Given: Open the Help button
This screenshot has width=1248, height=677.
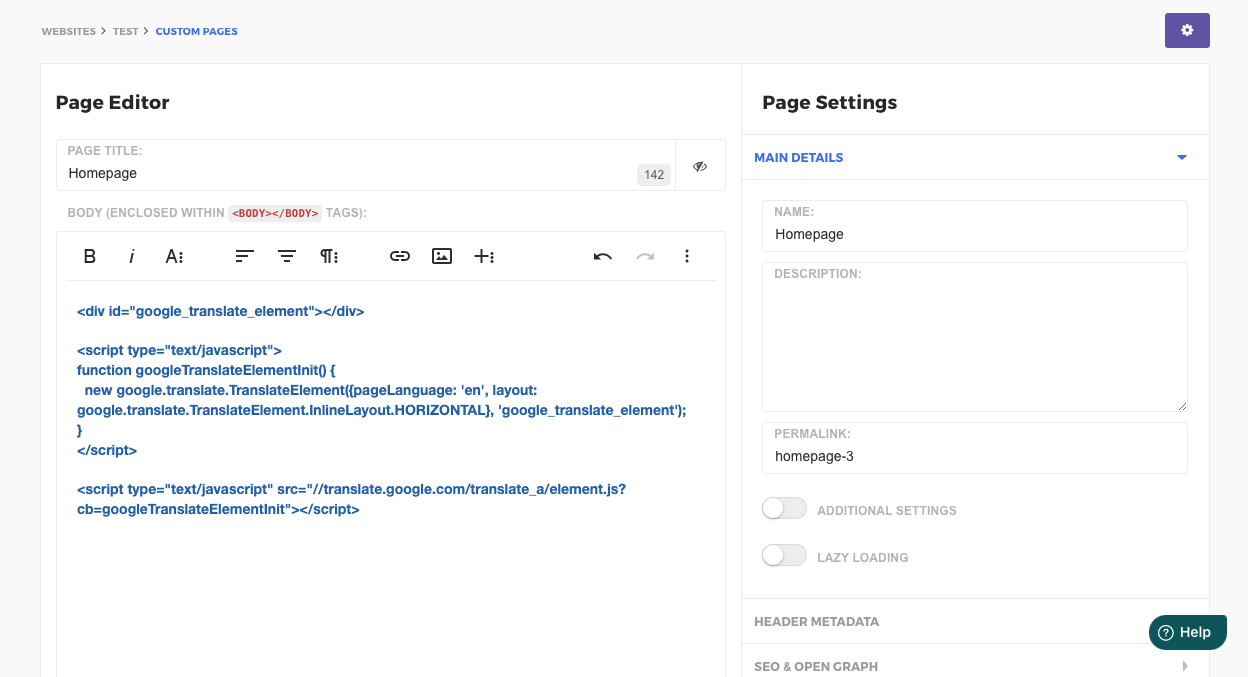Looking at the screenshot, I should click(1188, 632).
